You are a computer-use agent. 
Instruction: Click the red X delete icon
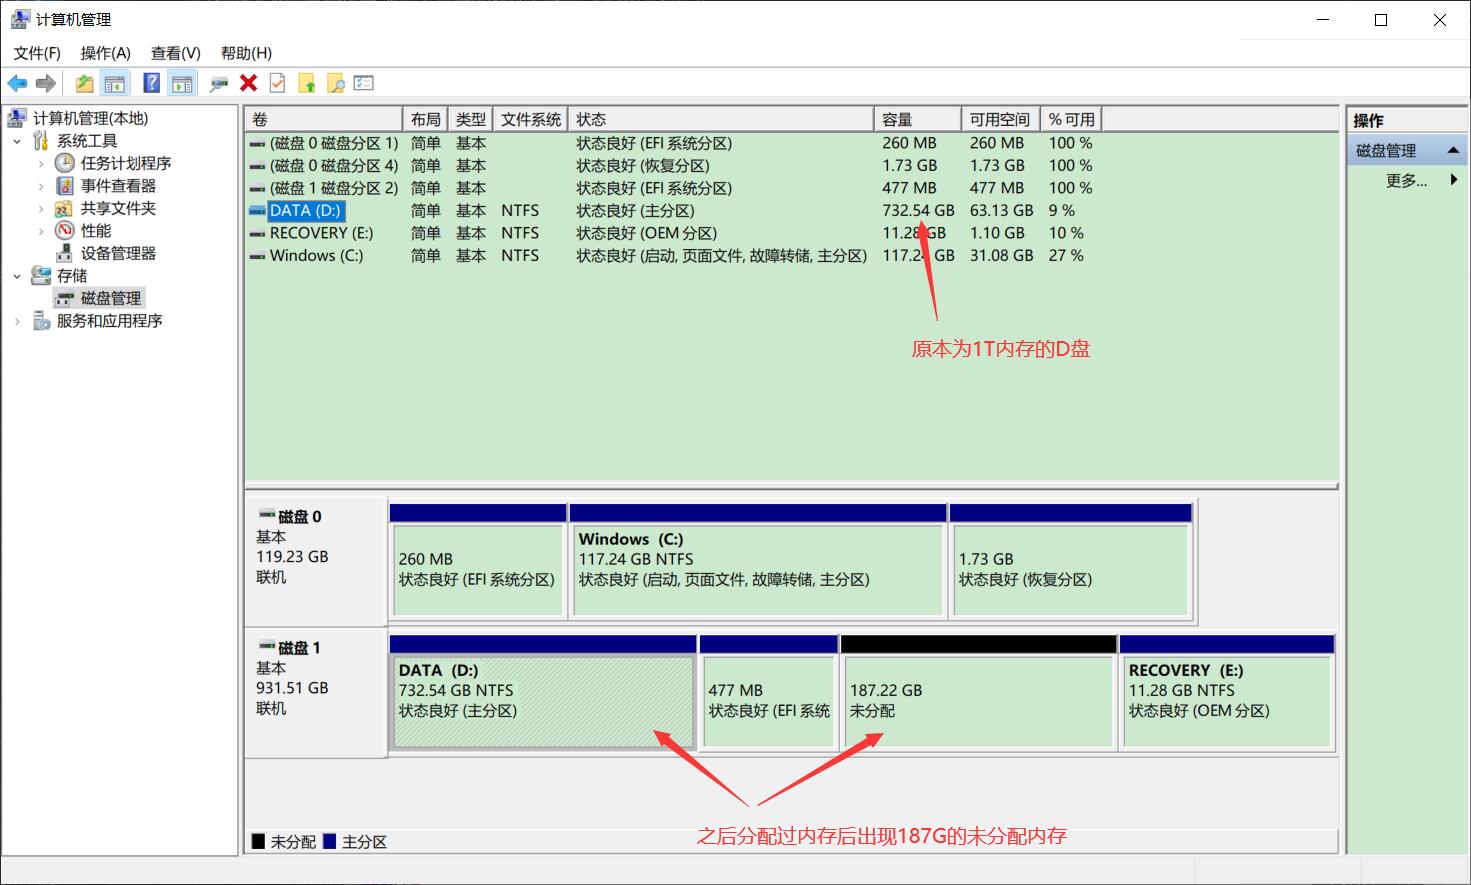click(249, 83)
